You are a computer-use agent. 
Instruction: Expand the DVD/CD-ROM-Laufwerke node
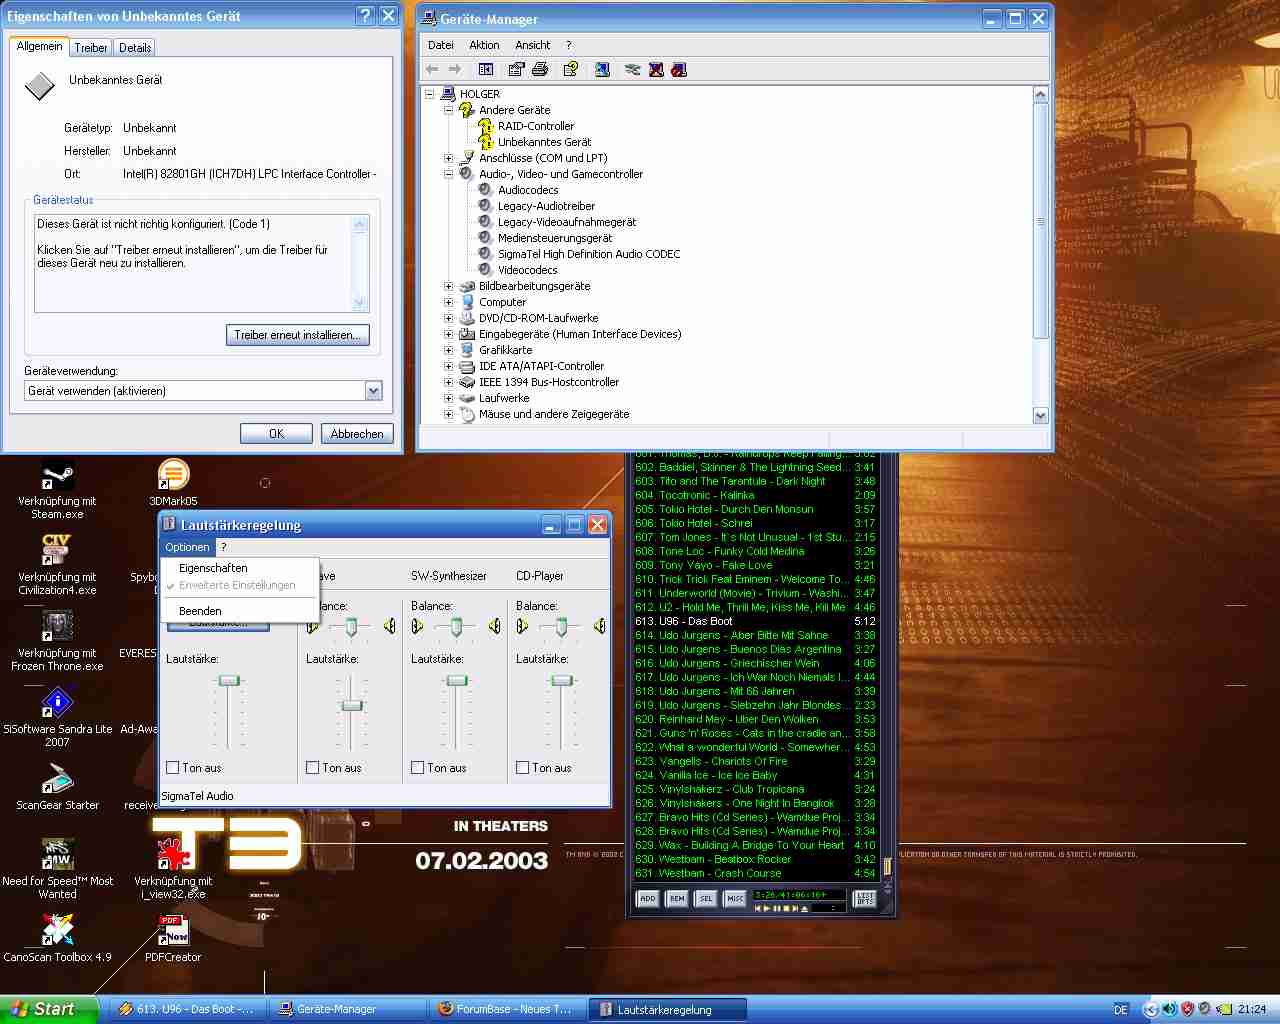448,318
